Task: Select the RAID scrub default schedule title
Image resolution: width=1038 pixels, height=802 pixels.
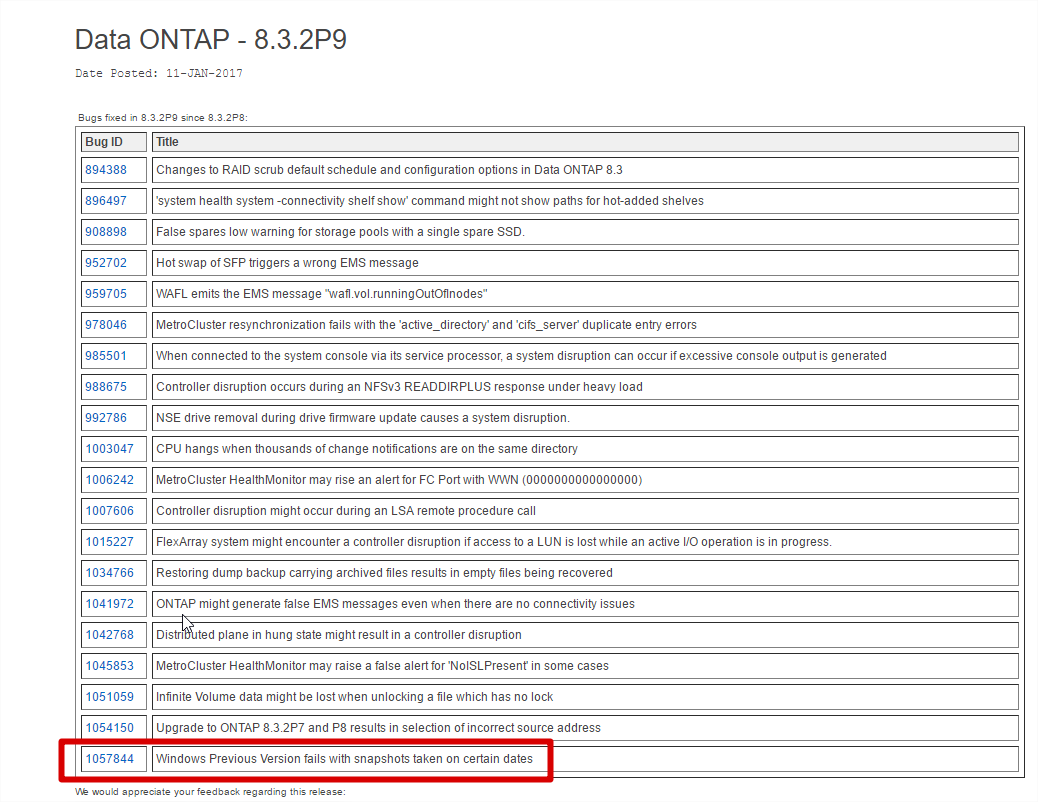Action: coord(389,170)
